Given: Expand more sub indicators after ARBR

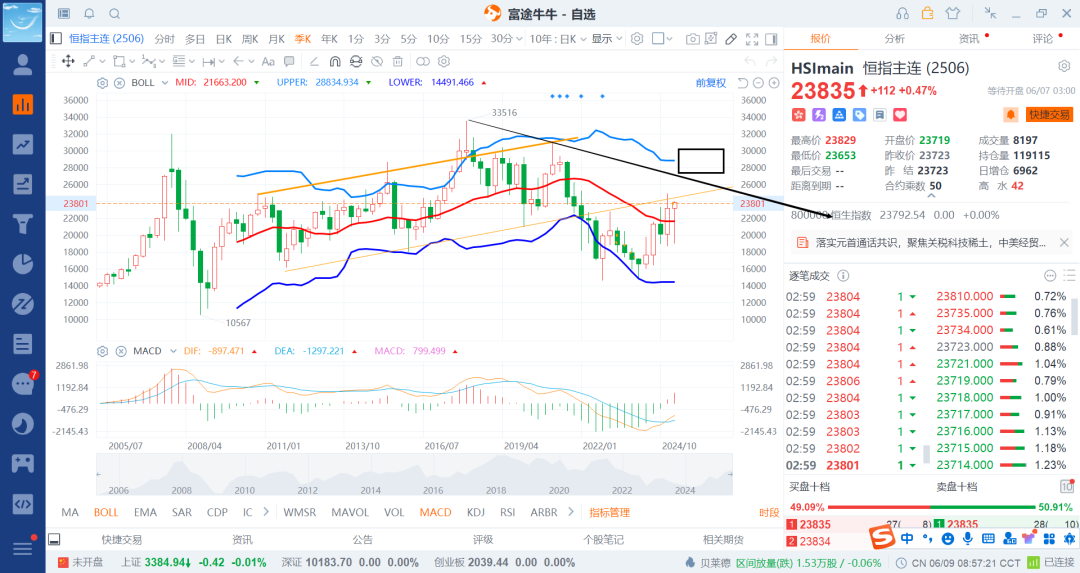Looking at the screenshot, I should (x=570, y=512).
